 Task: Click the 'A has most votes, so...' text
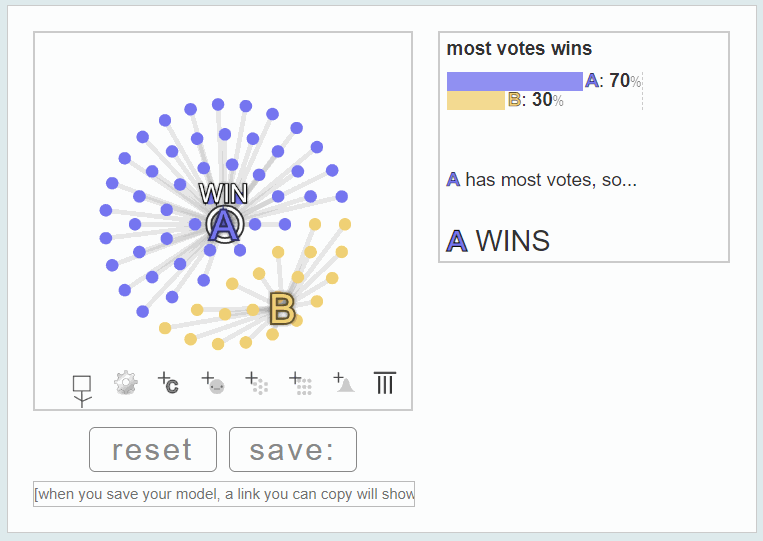(x=541, y=180)
